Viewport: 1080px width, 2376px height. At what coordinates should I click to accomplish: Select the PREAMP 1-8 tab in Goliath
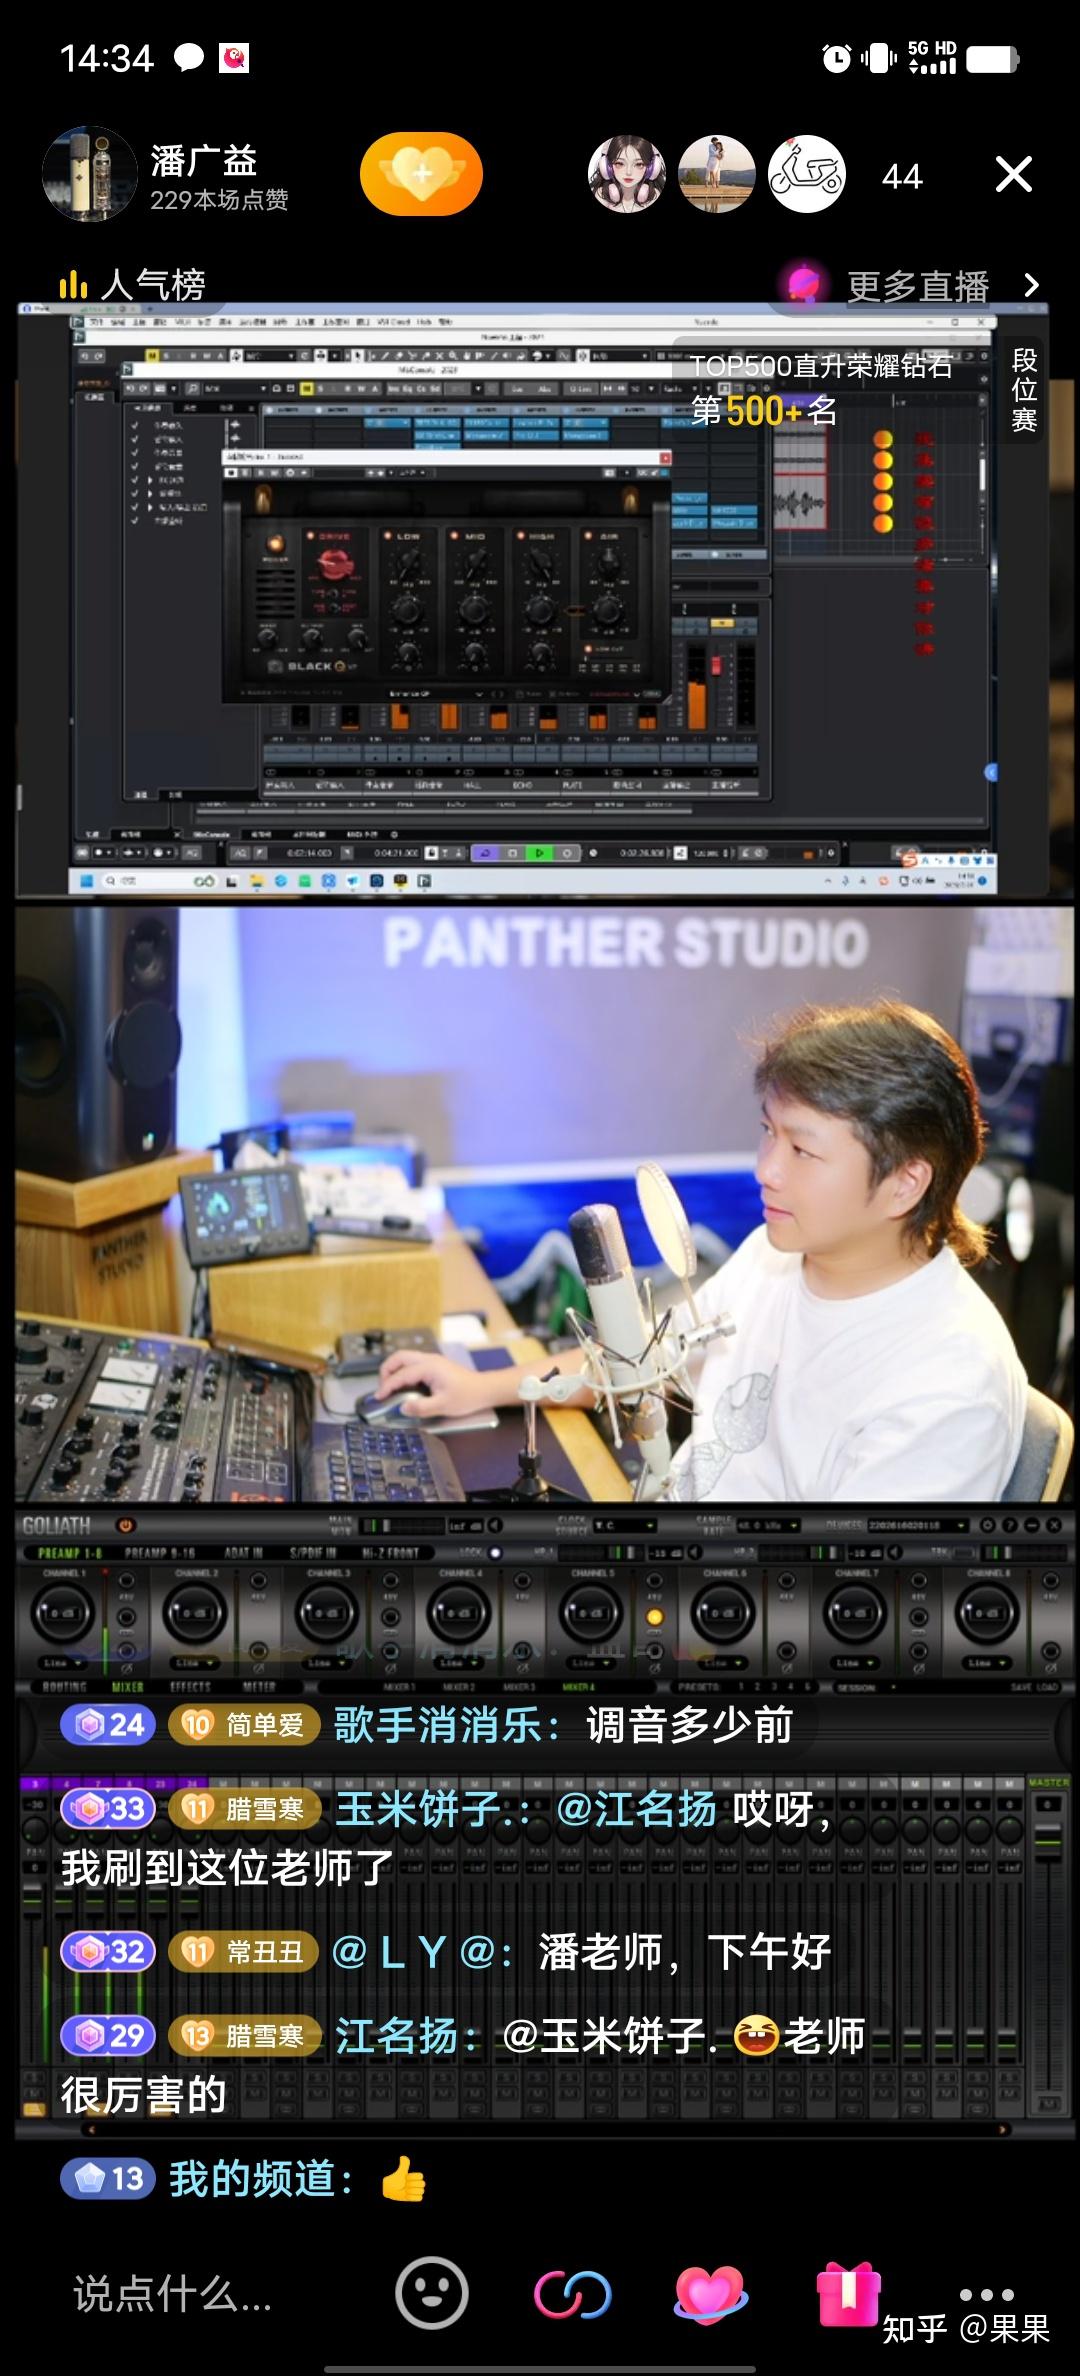69,1553
